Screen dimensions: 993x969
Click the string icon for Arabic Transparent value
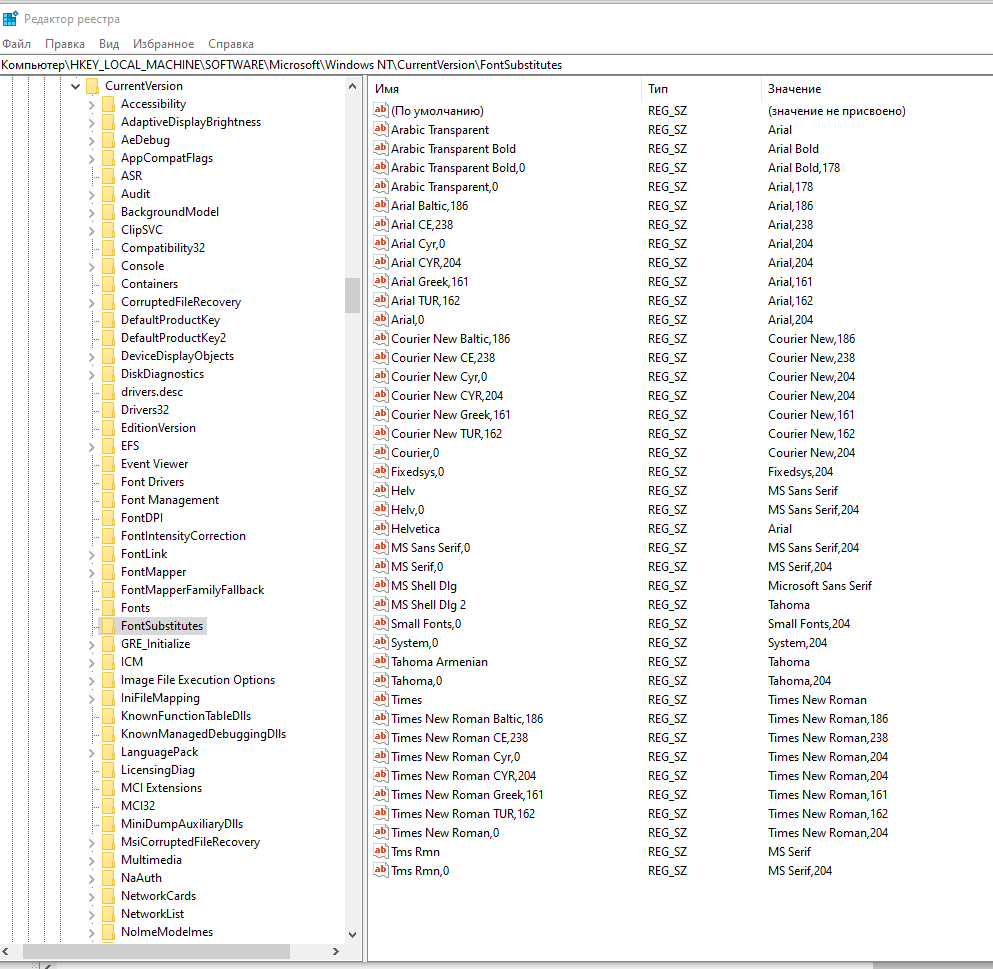coord(381,129)
